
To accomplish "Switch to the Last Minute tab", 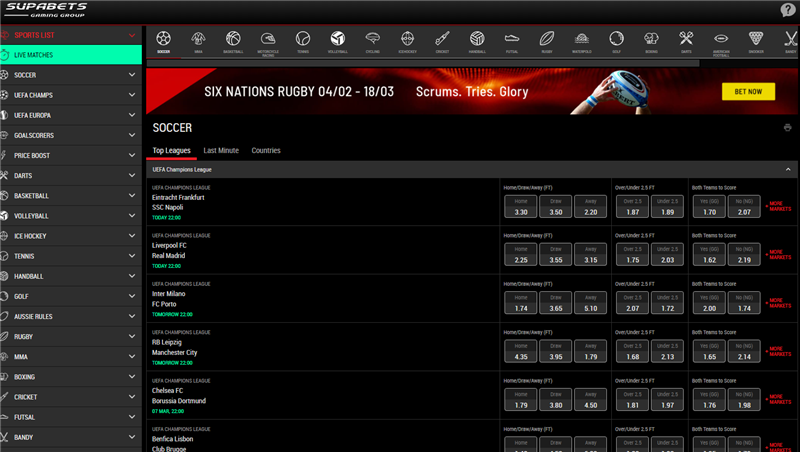I will pyautogui.click(x=221, y=150).
